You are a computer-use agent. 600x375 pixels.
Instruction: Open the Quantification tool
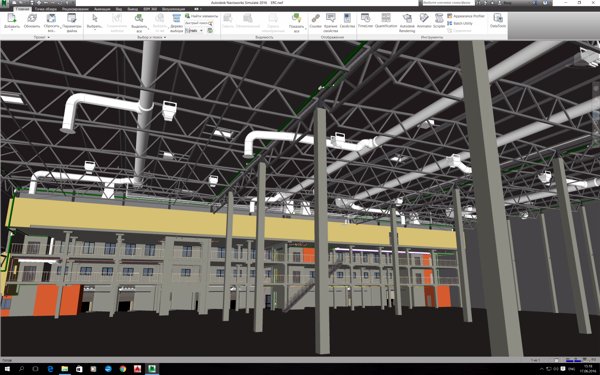coord(386,20)
